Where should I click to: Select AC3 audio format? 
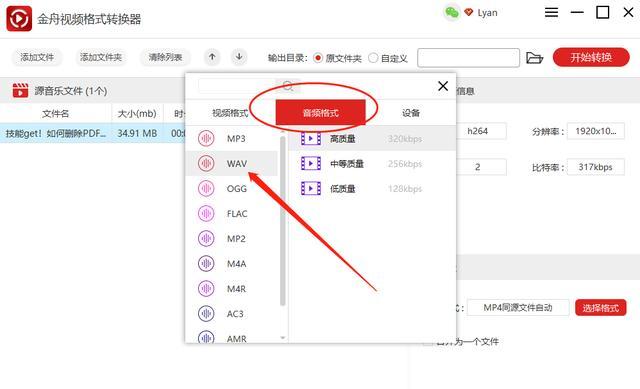coord(231,313)
